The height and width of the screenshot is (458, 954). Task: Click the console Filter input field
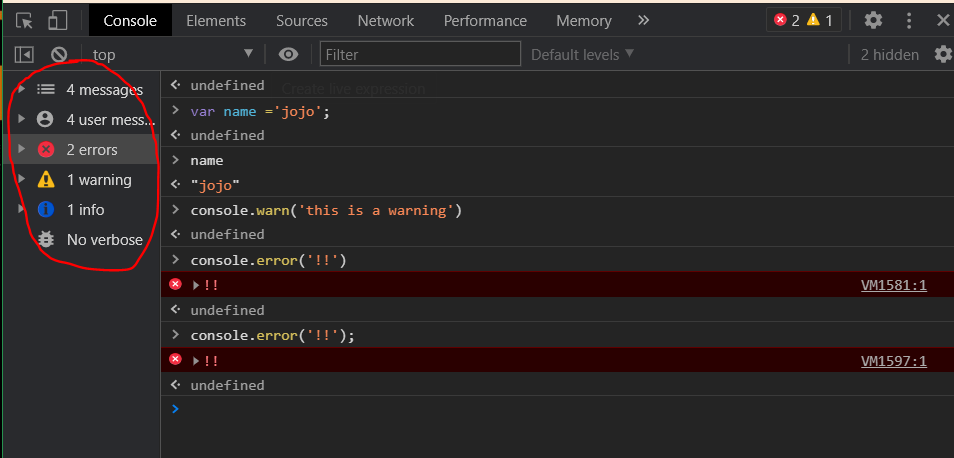click(x=420, y=54)
